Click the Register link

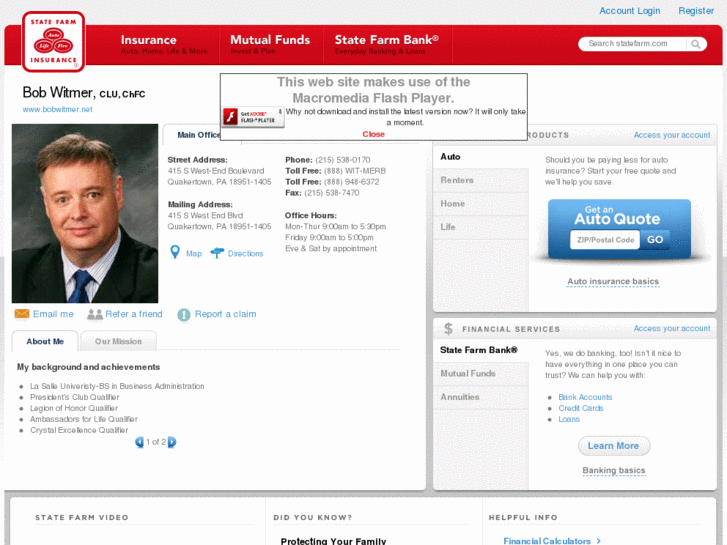point(696,11)
